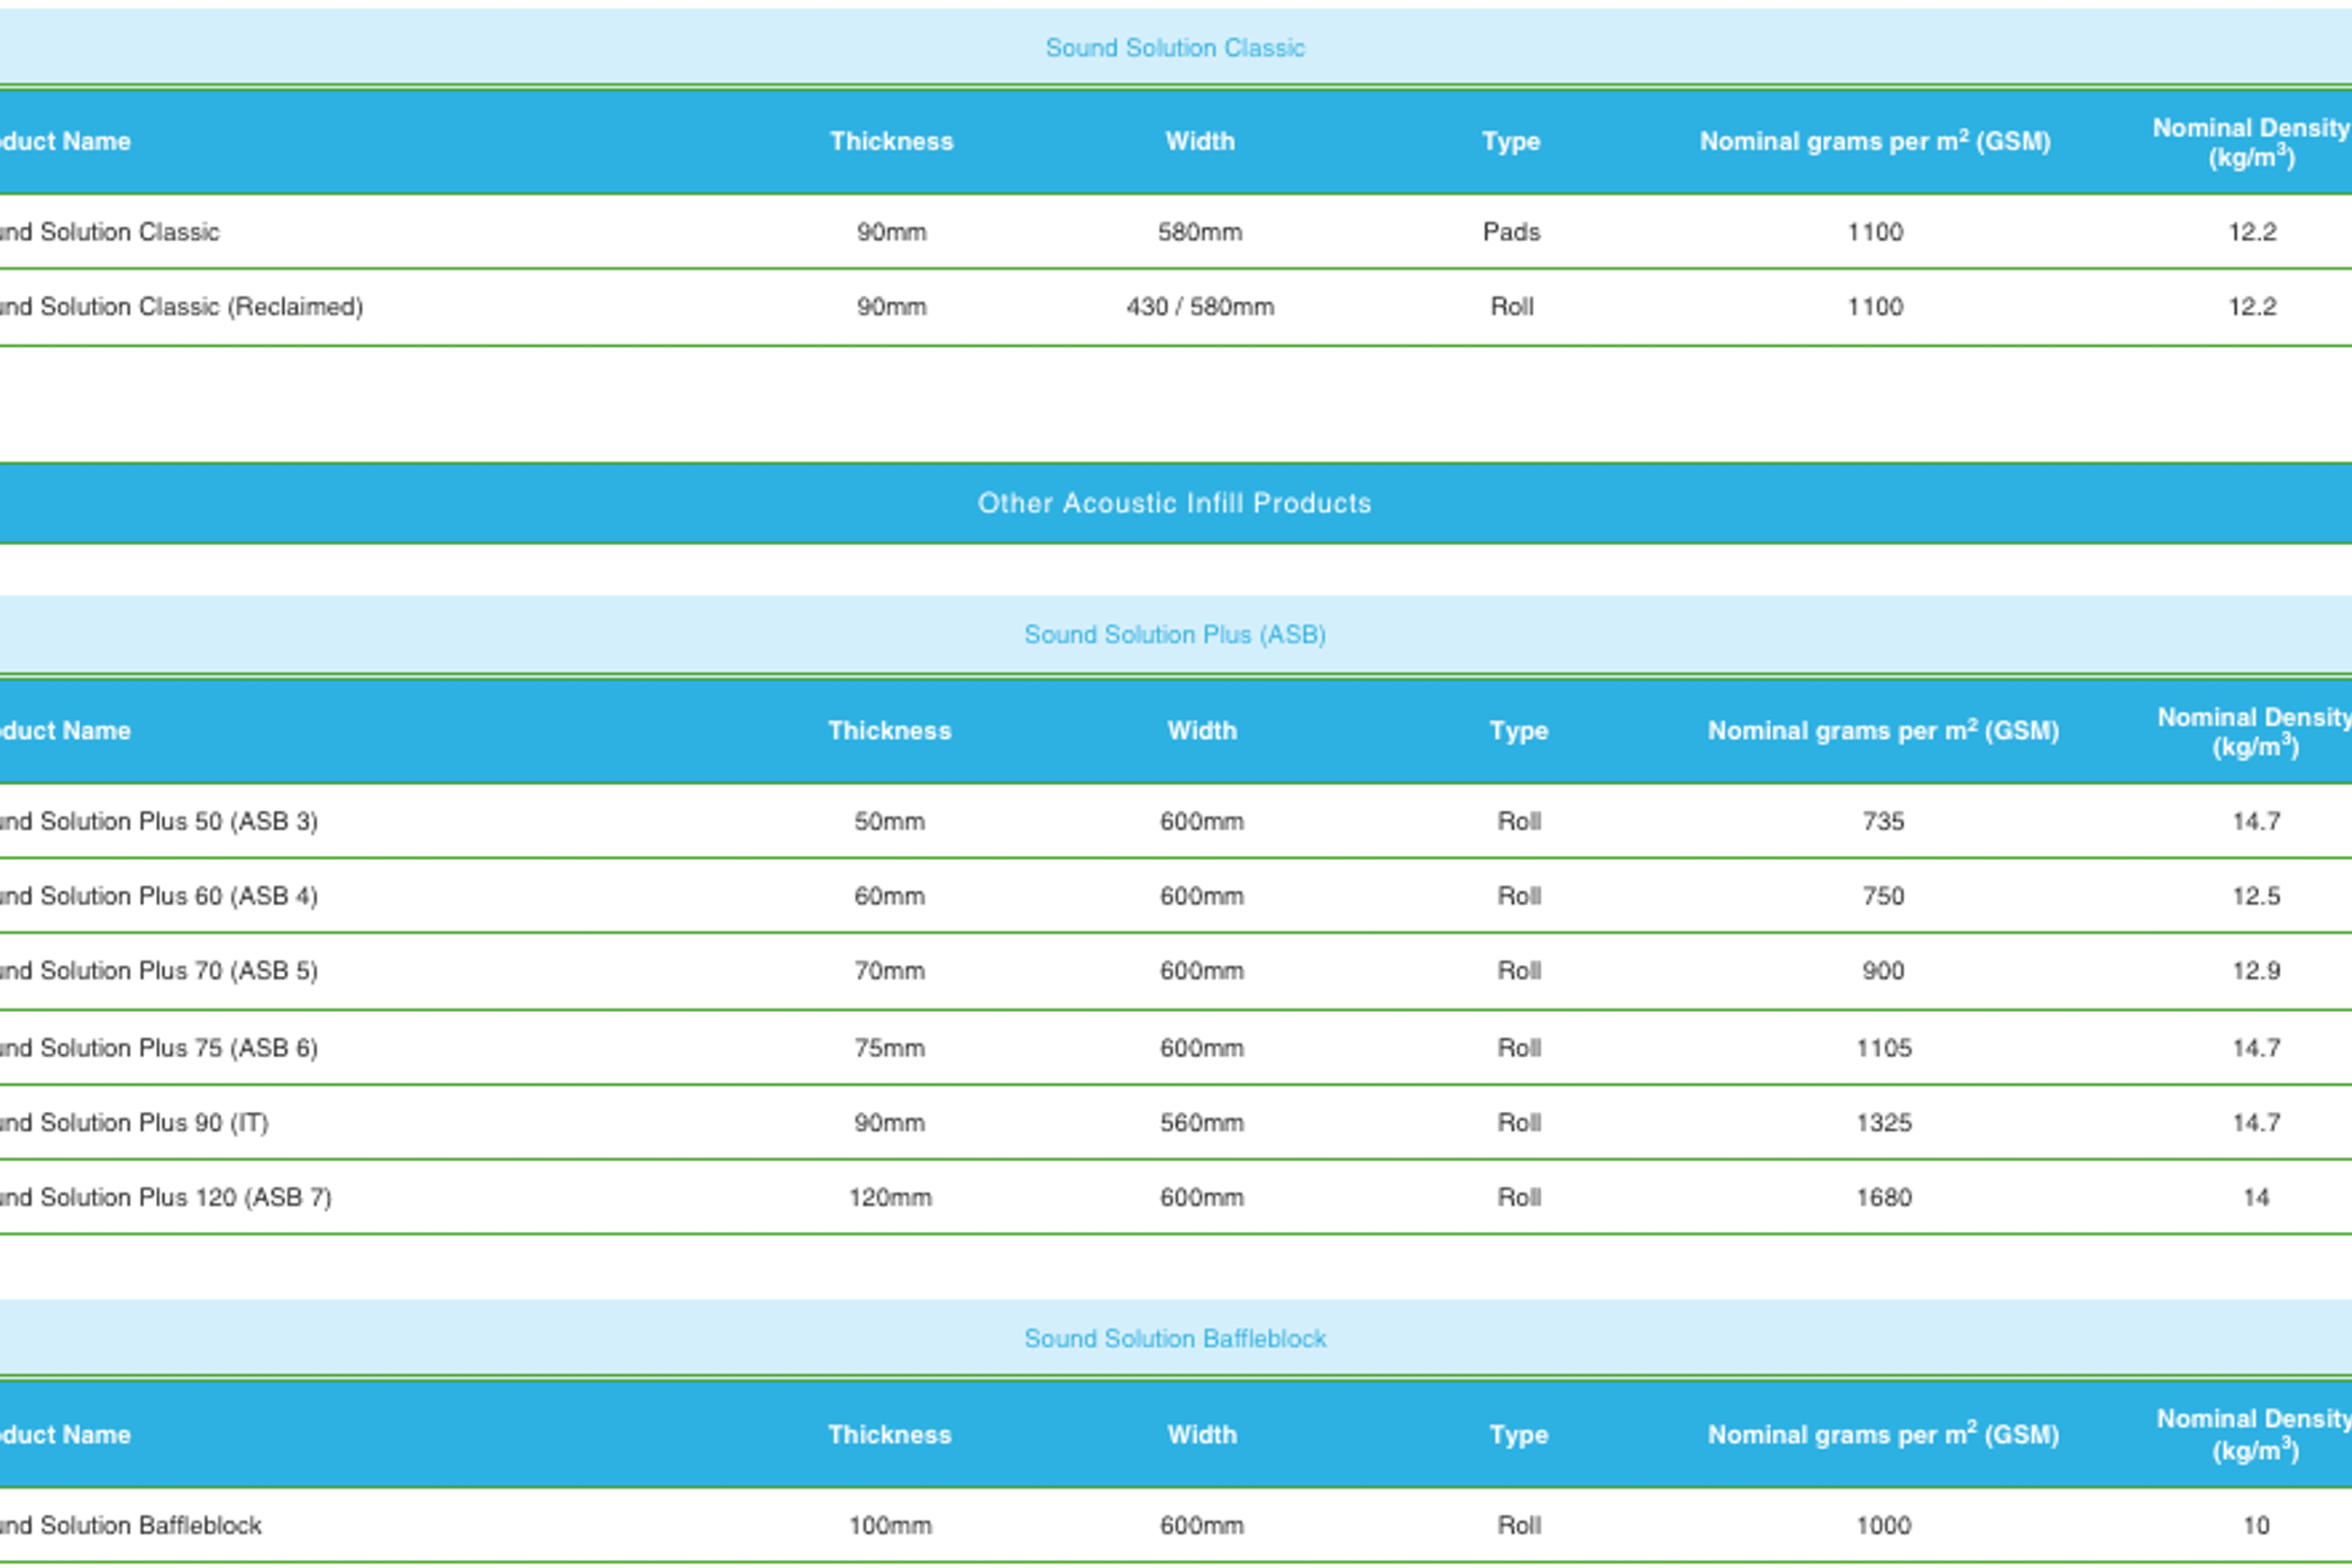Select the 900 GSM value
Viewport: 2352px width, 1568px height.
coord(1883,972)
